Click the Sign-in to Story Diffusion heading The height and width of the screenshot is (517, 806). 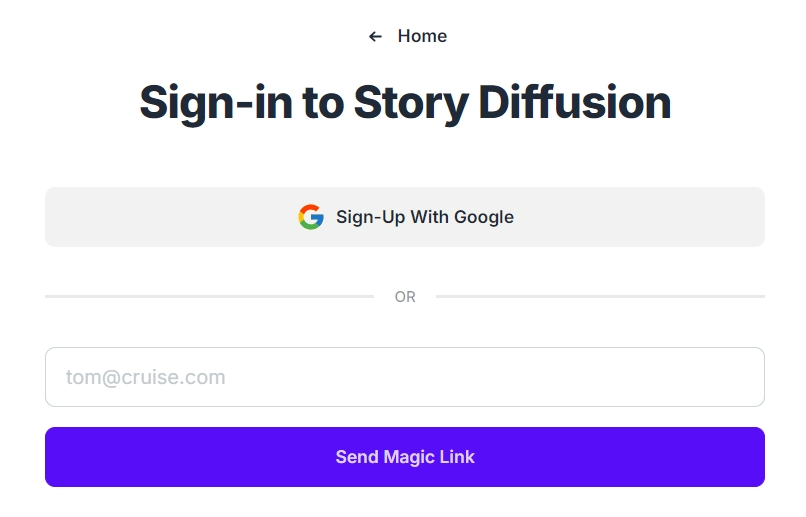click(405, 102)
